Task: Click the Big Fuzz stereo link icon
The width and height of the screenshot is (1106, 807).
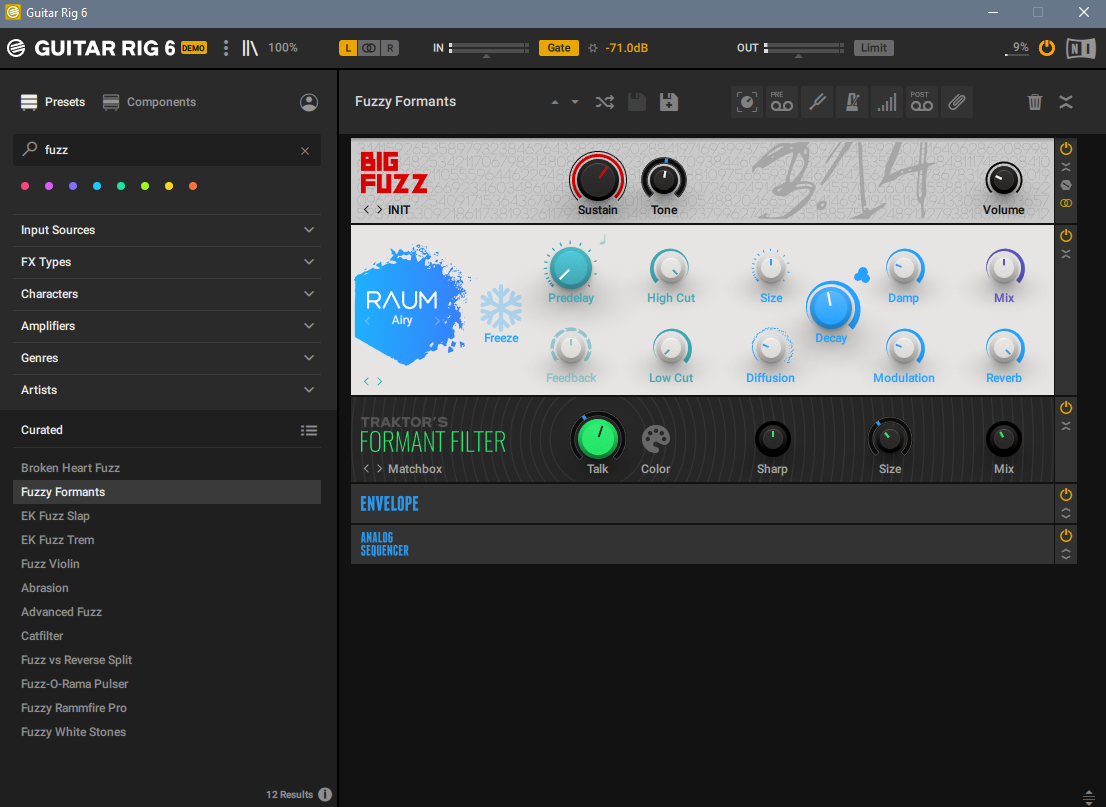Action: 1066,203
